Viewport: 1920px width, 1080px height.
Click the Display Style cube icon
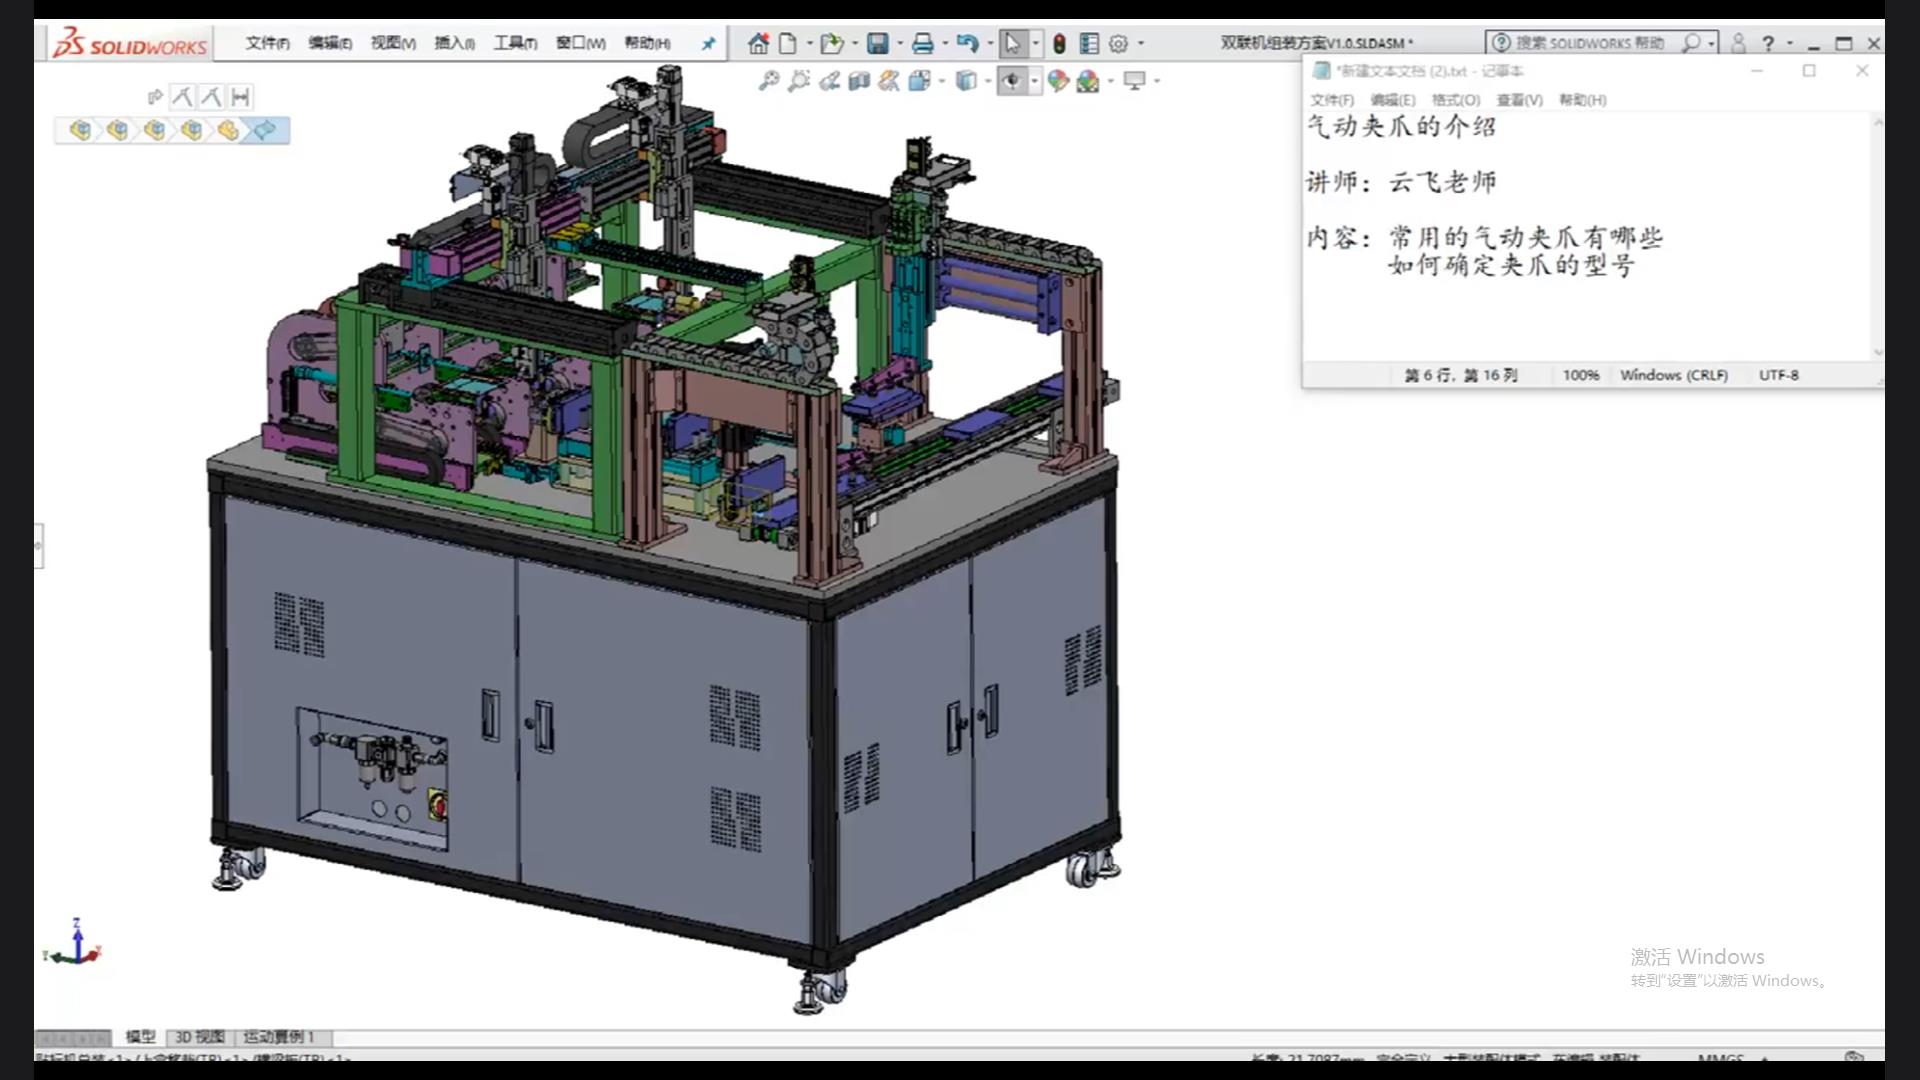966,81
